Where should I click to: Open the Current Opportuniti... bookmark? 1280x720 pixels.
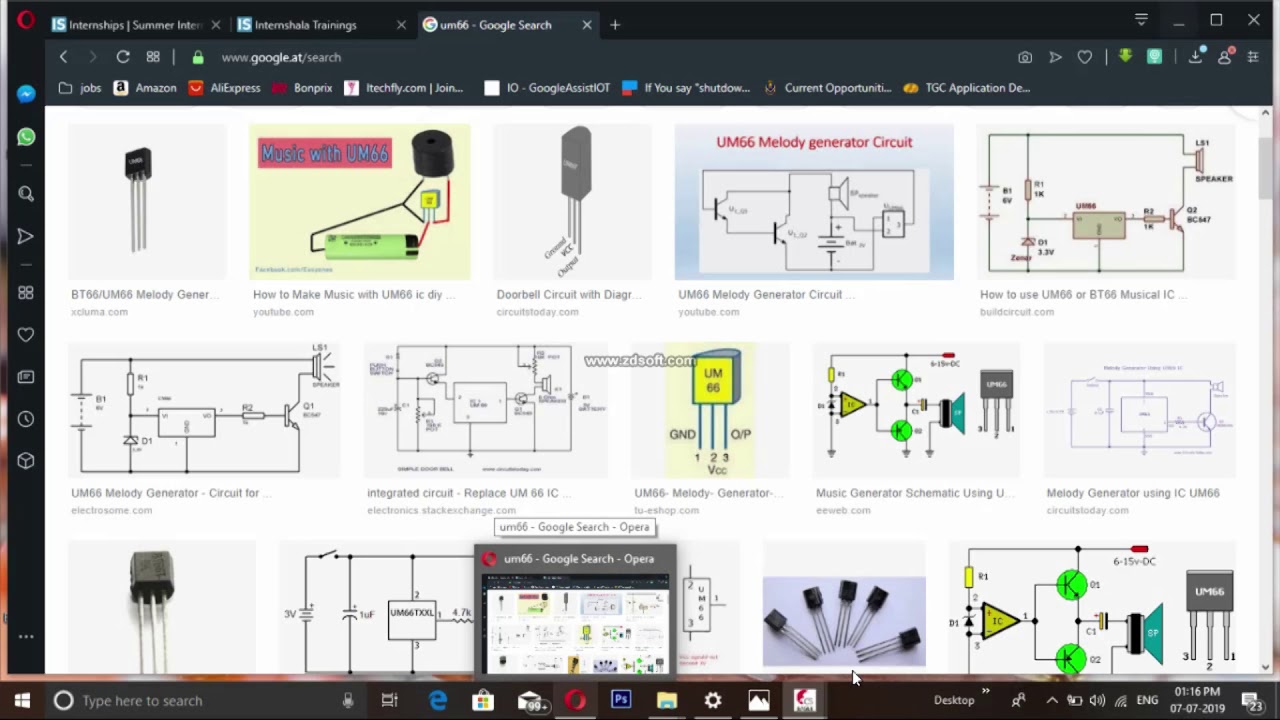click(x=827, y=88)
